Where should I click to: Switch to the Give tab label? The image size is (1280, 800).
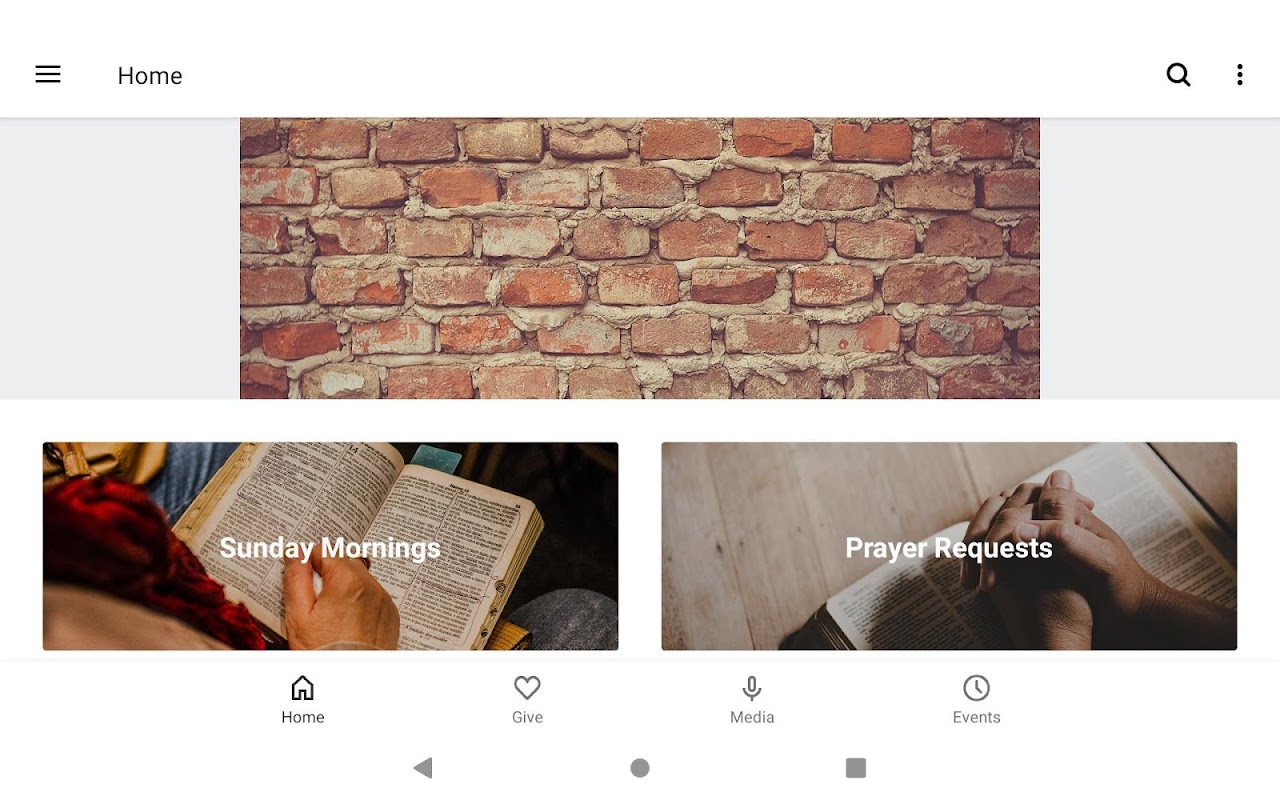tap(527, 717)
